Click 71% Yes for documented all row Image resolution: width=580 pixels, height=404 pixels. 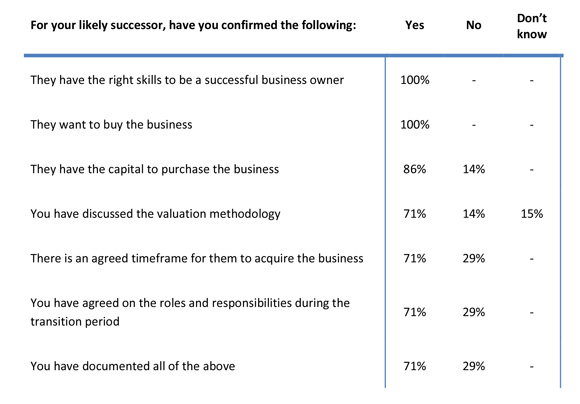click(415, 366)
